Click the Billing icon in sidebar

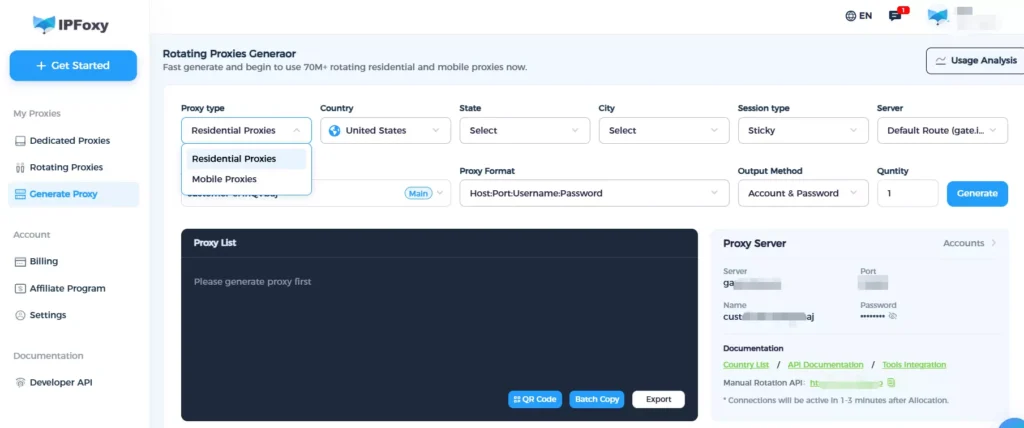pyautogui.click(x=20, y=261)
